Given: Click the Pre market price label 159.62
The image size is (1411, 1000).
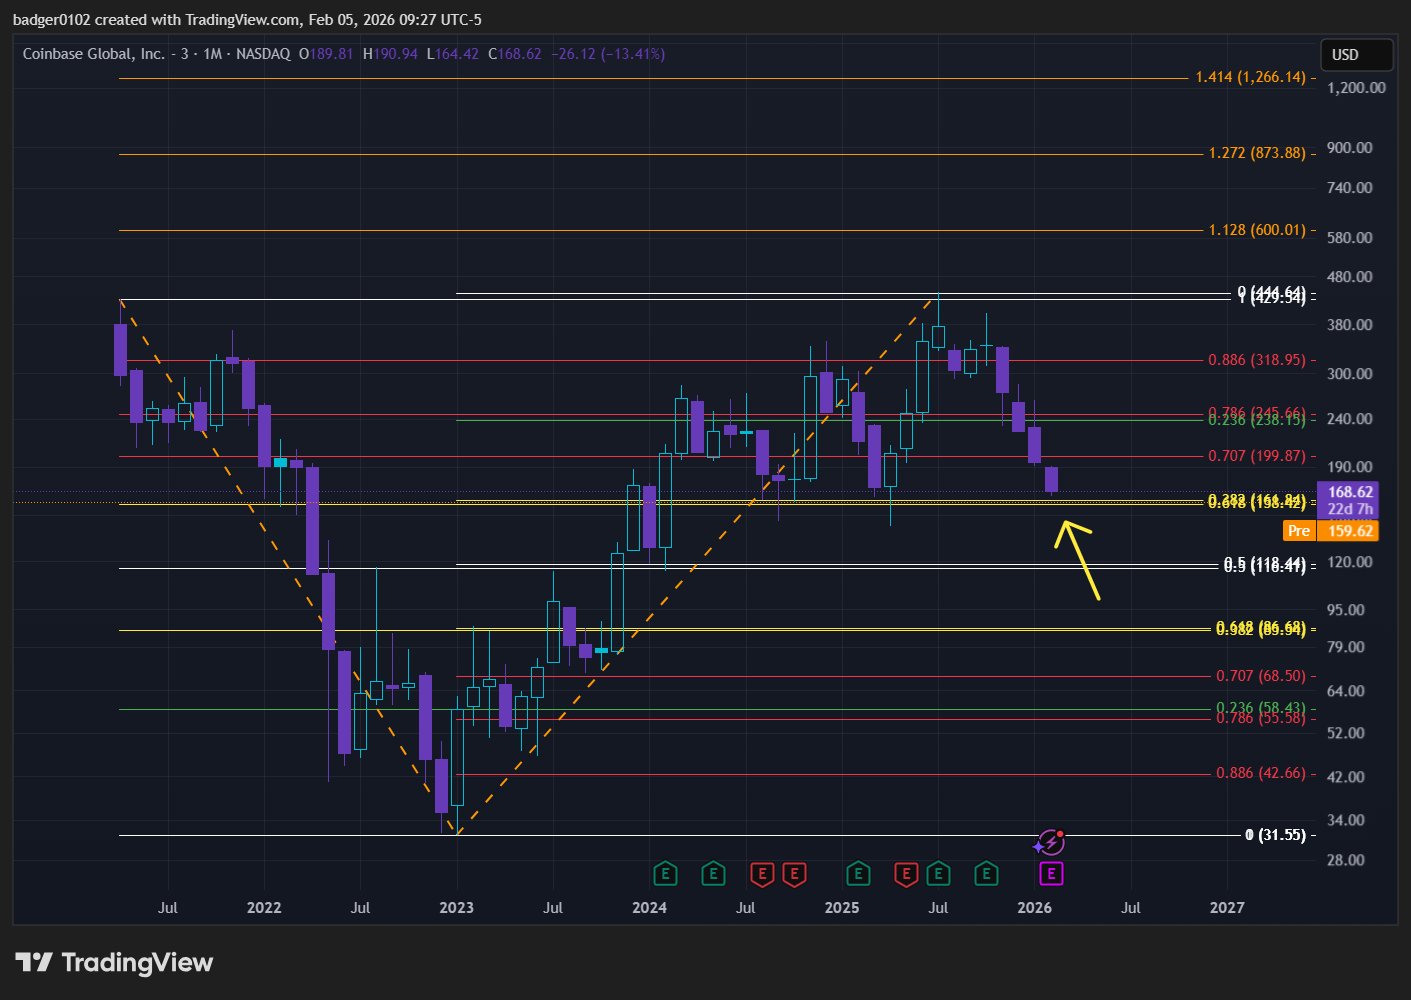Looking at the screenshot, I should (1331, 531).
